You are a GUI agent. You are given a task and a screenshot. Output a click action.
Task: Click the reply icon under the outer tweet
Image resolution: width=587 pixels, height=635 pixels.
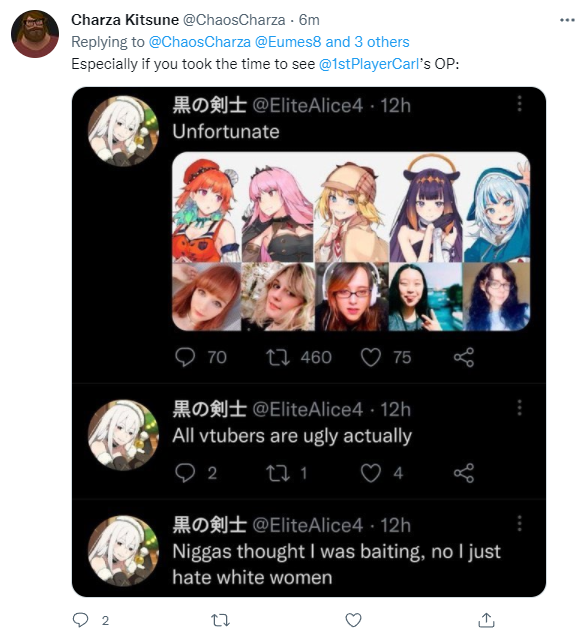(80, 620)
